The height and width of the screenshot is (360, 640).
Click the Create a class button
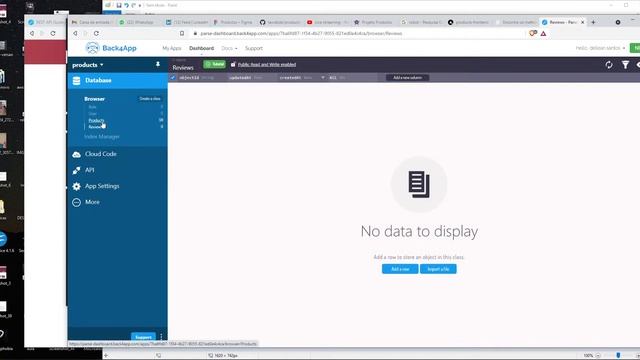click(150, 99)
